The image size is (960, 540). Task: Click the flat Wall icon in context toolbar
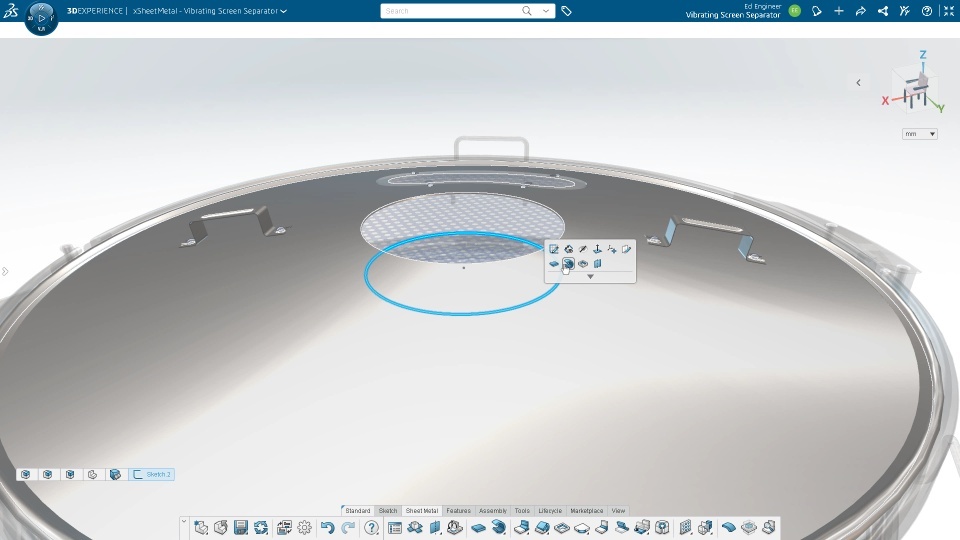pyautogui.click(x=553, y=264)
